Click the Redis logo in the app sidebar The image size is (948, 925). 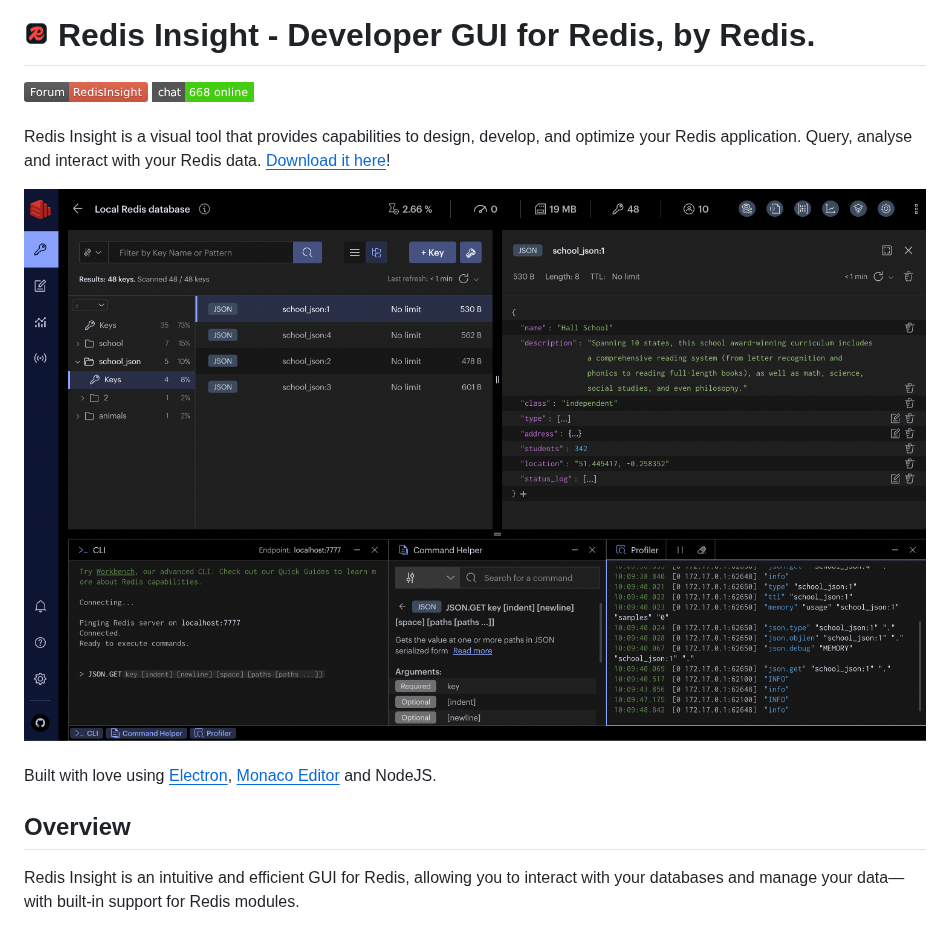point(41,209)
